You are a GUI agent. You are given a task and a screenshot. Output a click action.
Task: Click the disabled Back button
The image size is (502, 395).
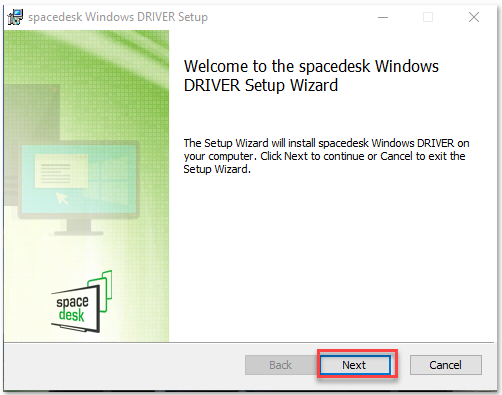(280, 365)
